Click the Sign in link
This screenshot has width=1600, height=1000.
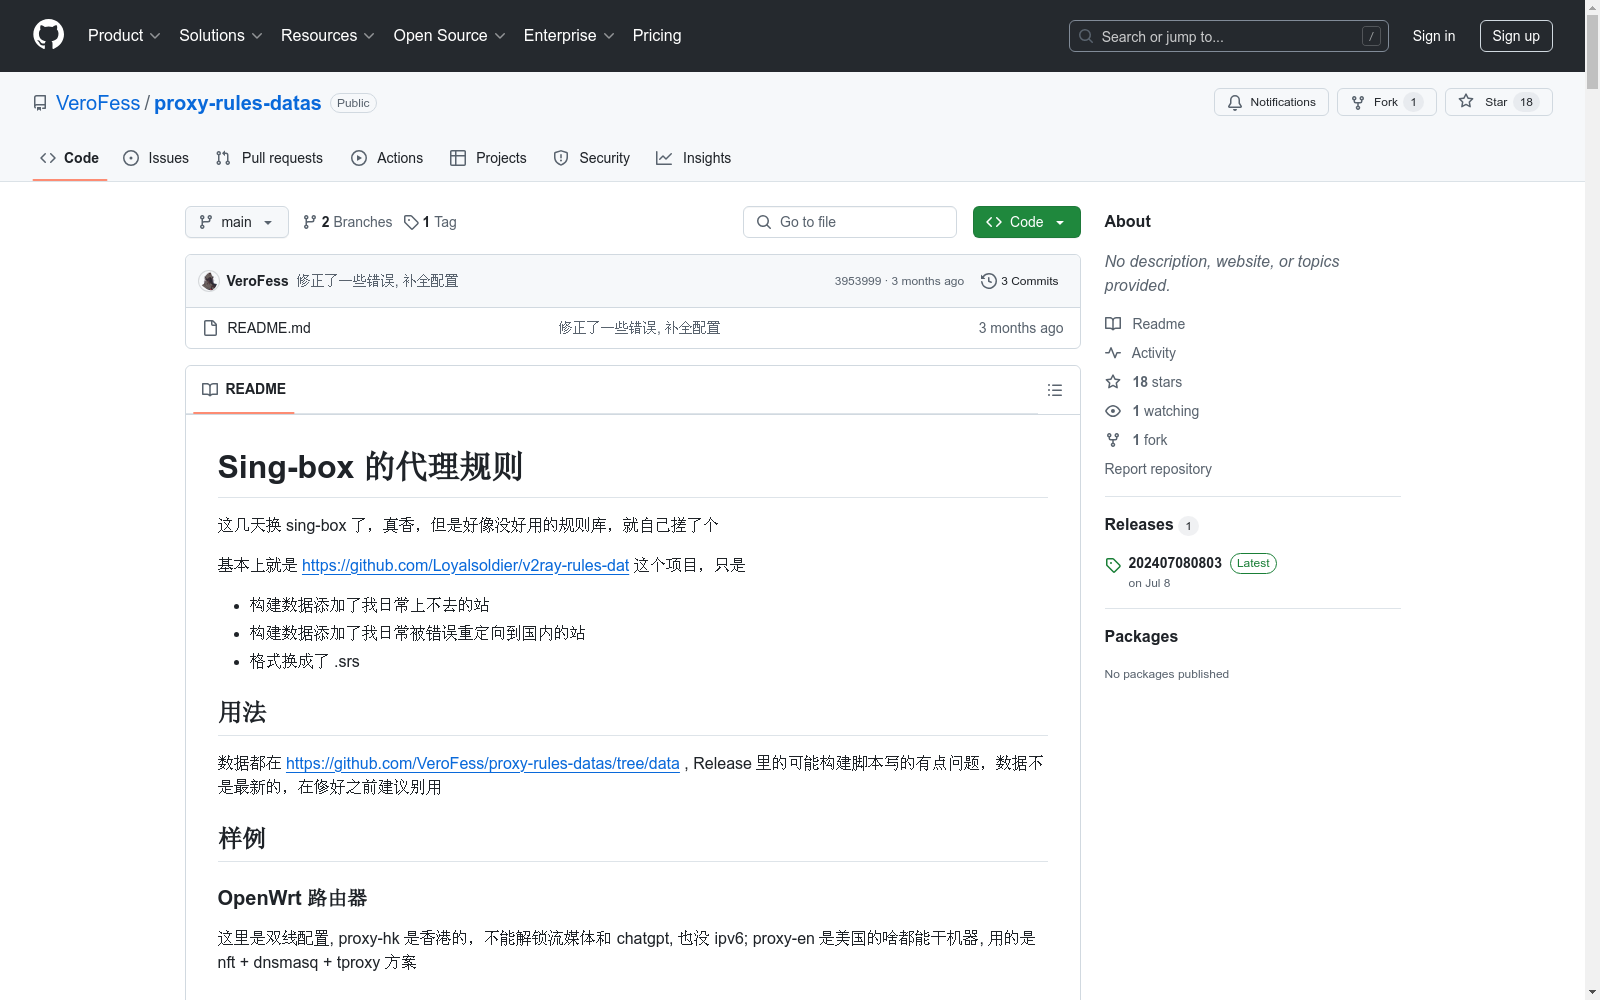tap(1433, 36)
